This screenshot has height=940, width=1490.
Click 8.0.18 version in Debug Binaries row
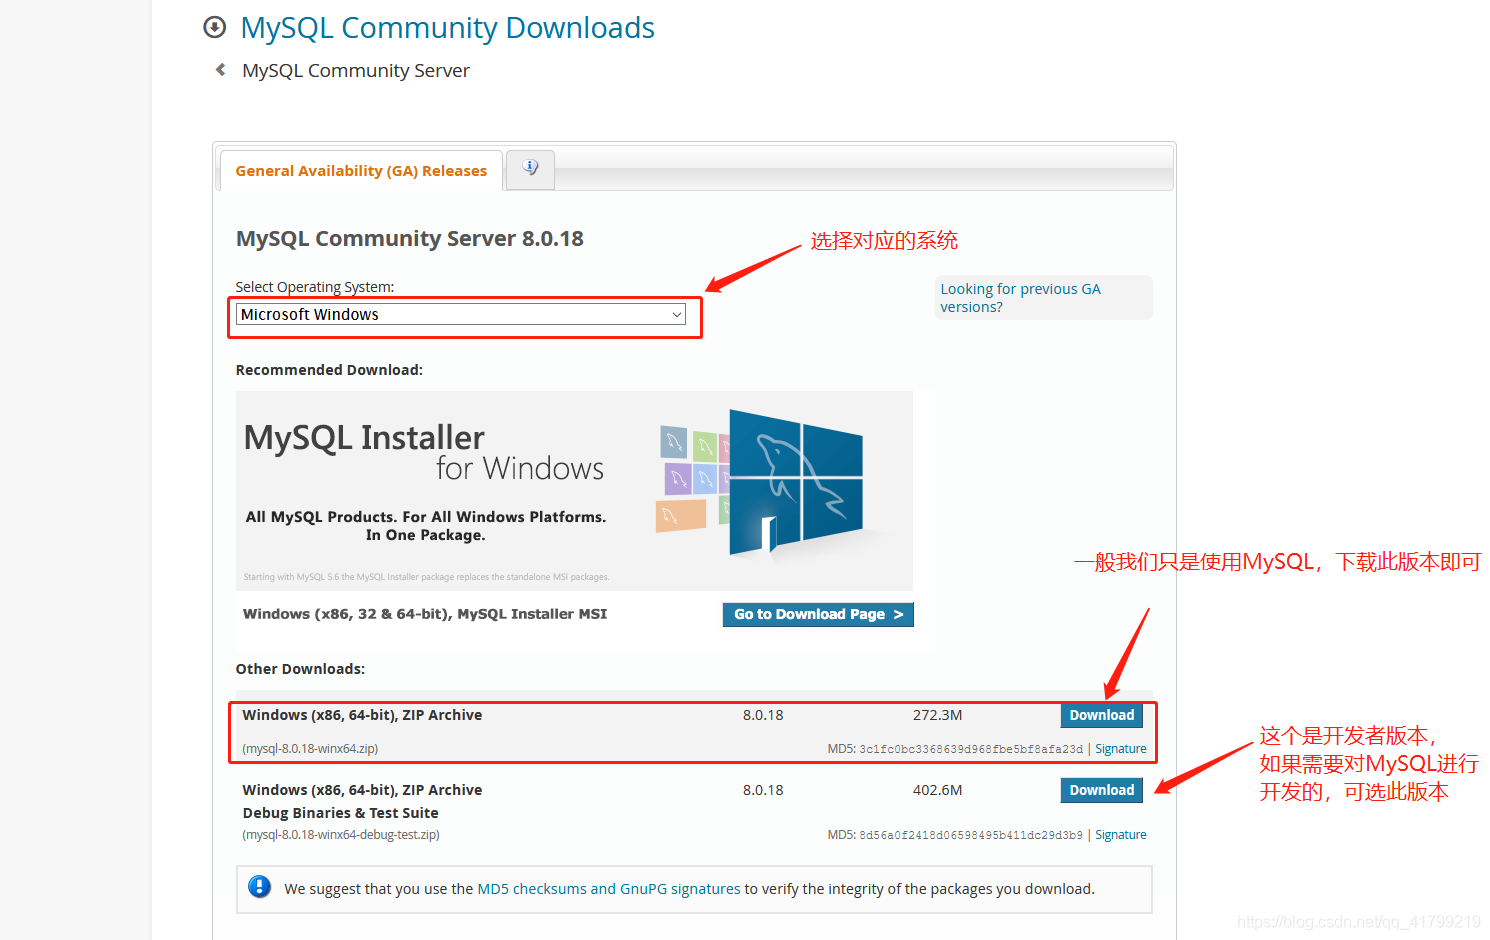[x=763, y=790]
